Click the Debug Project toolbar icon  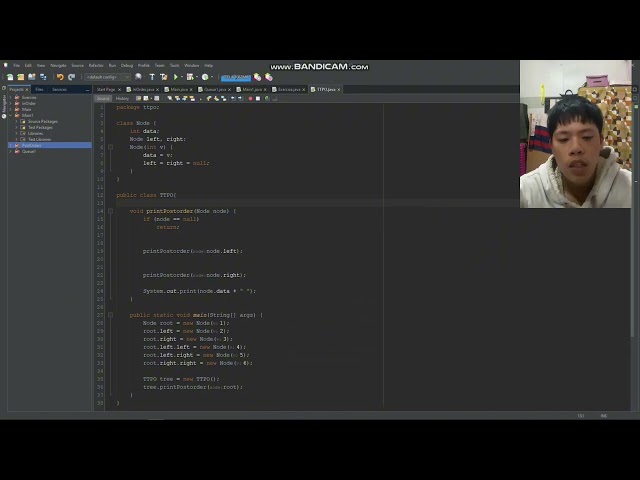pyautogui.click(x=190, y=77)
